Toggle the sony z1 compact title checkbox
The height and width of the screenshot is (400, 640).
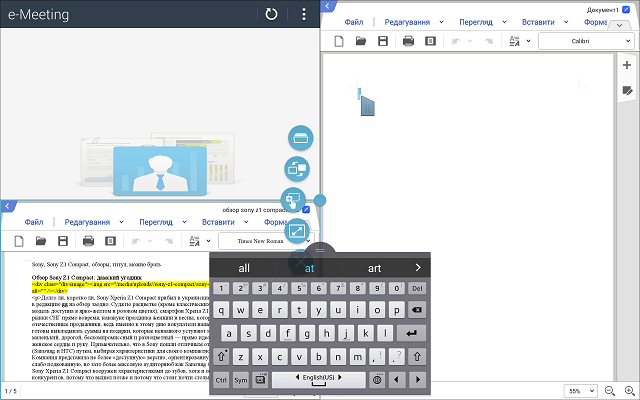pos(306,209)
